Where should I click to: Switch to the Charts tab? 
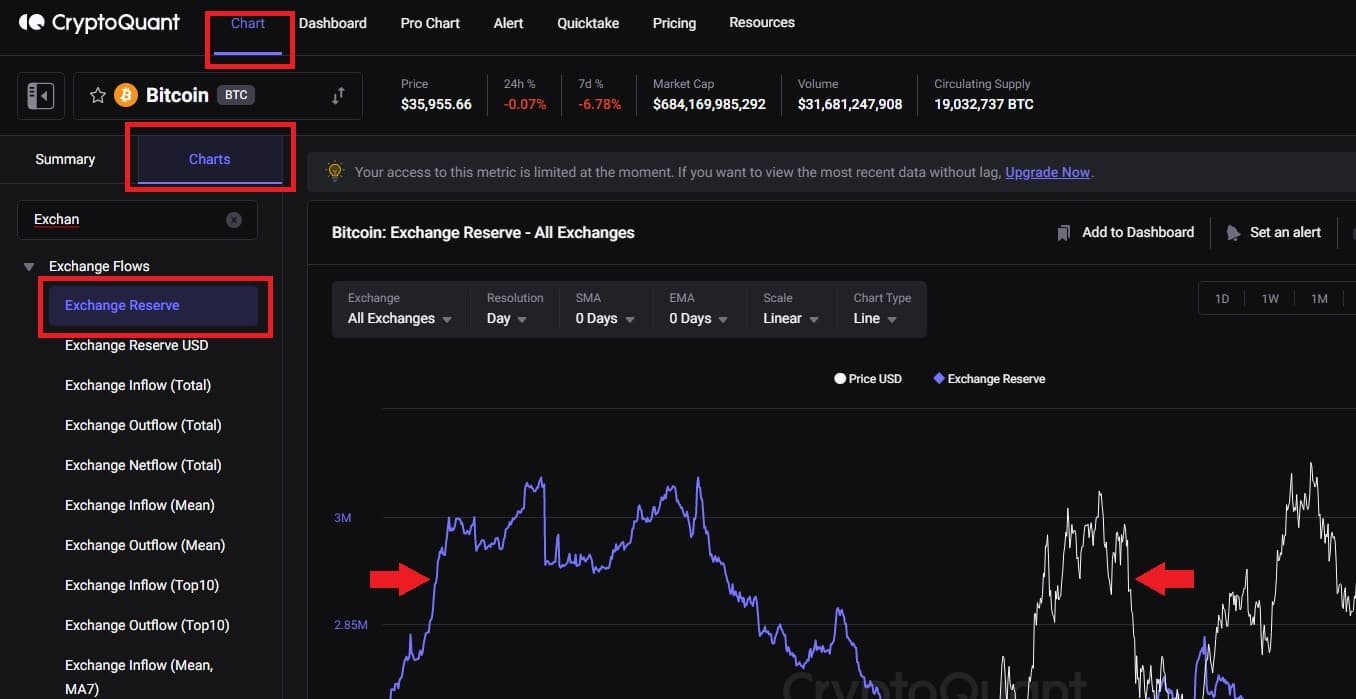209,159
